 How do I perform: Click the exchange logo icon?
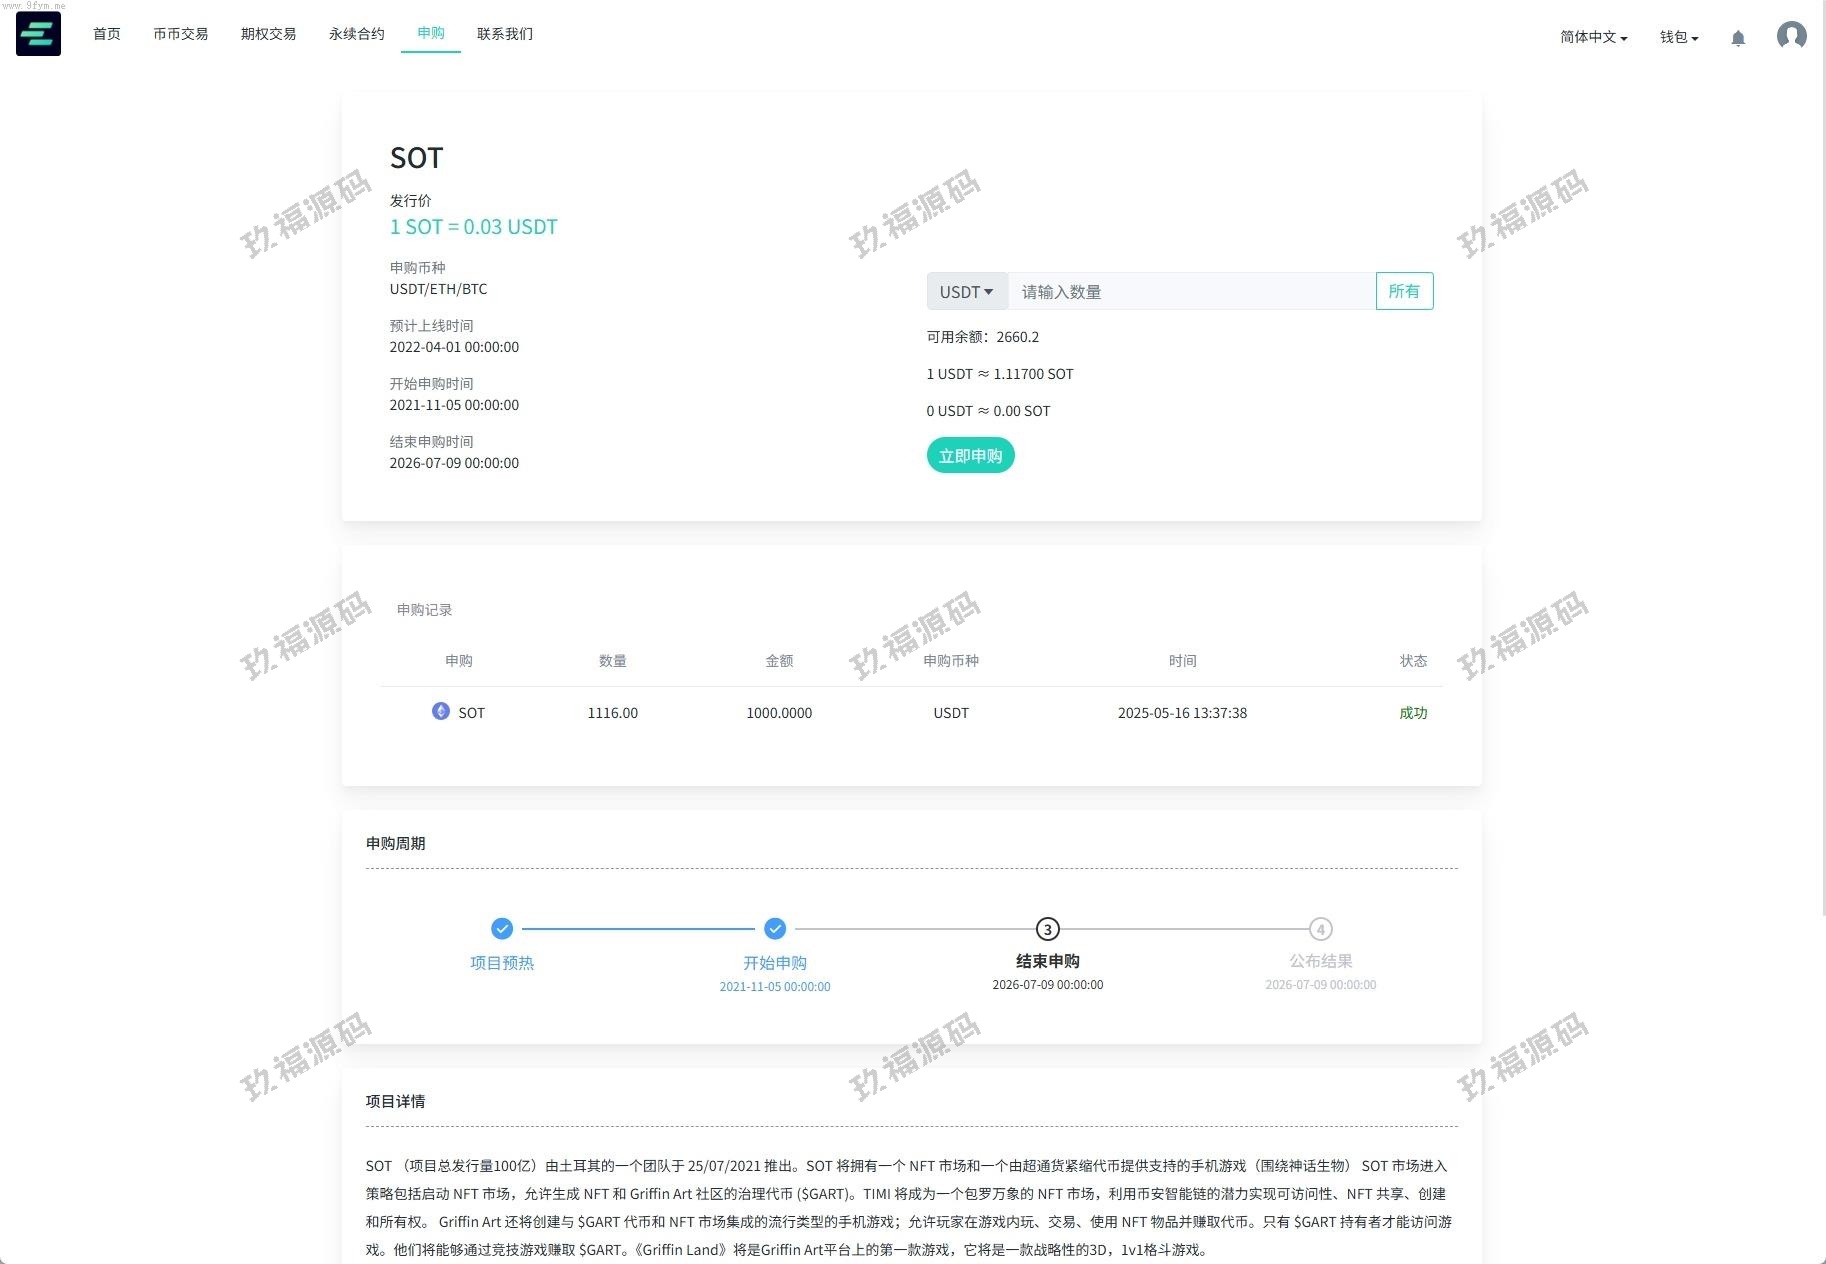(x=38, y=34)
